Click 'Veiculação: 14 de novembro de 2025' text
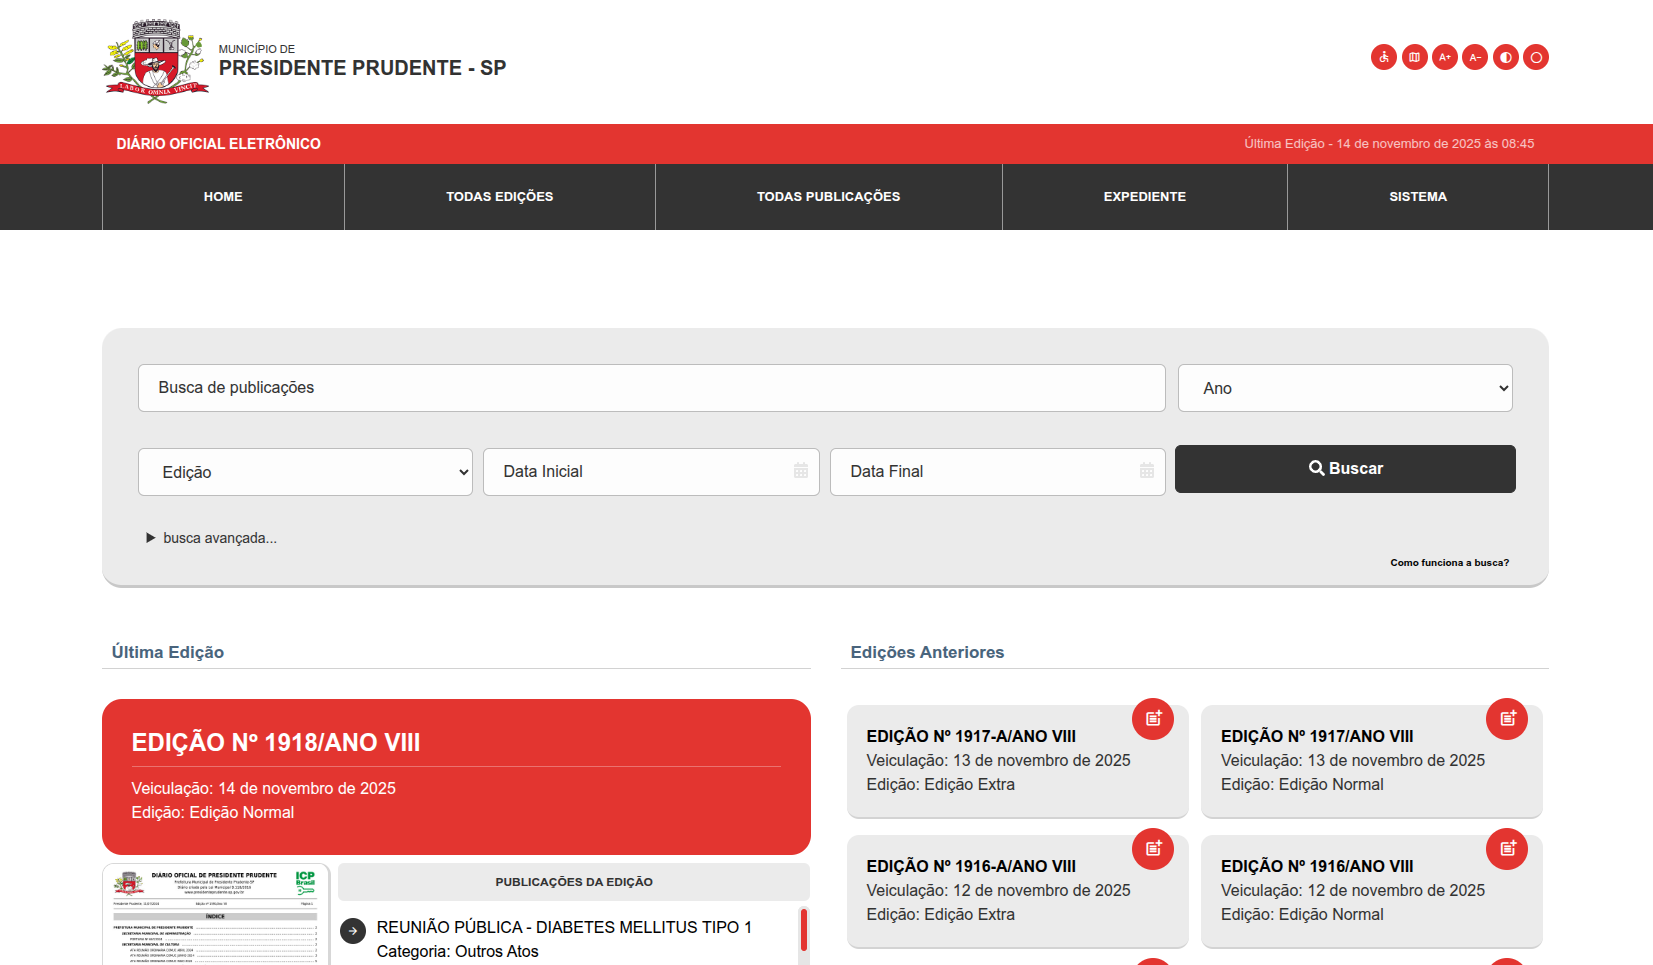The height and width of the screenshot is (965, 1653). pos(263,788)
